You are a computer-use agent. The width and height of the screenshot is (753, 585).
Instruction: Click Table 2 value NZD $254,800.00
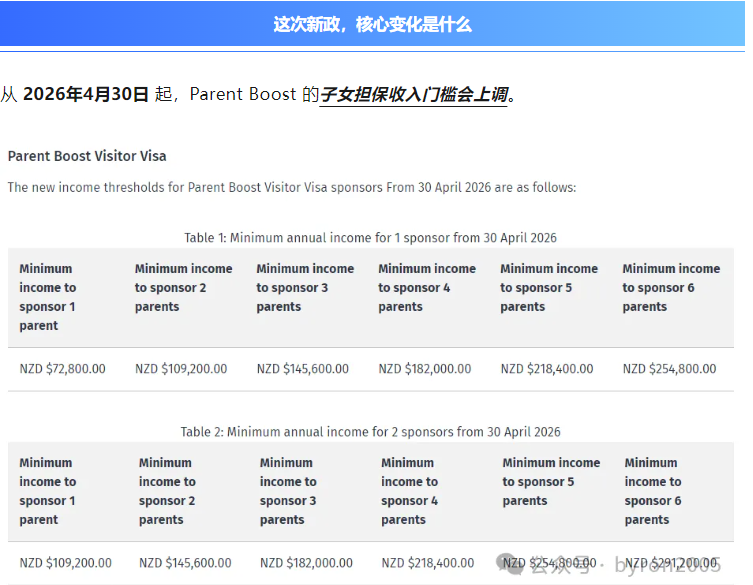click(x=549, y=563)
